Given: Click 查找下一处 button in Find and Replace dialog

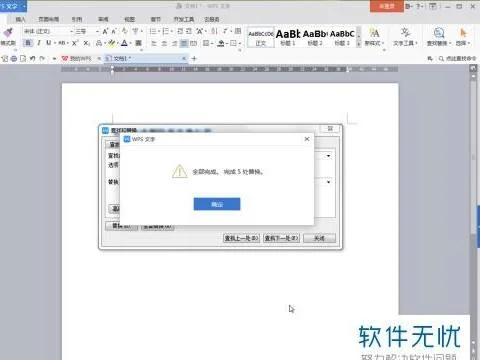Looking at the screenshot, I should pyautogui.click(x=281, y=238).
